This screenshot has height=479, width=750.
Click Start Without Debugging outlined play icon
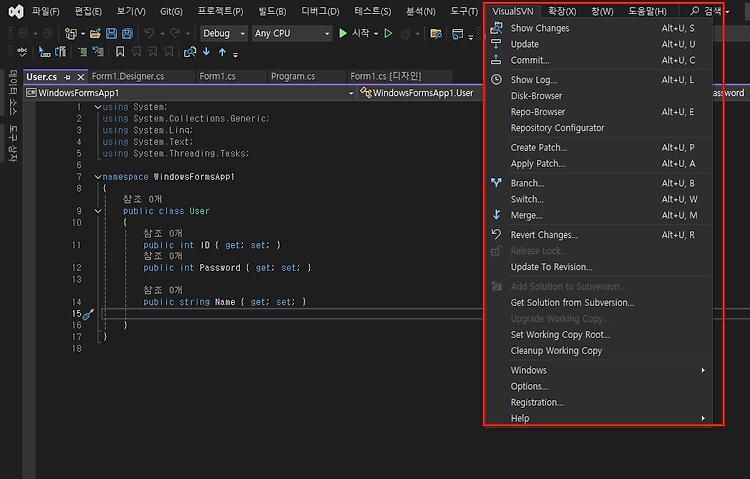pyautogui.click(x=388, y=33)
